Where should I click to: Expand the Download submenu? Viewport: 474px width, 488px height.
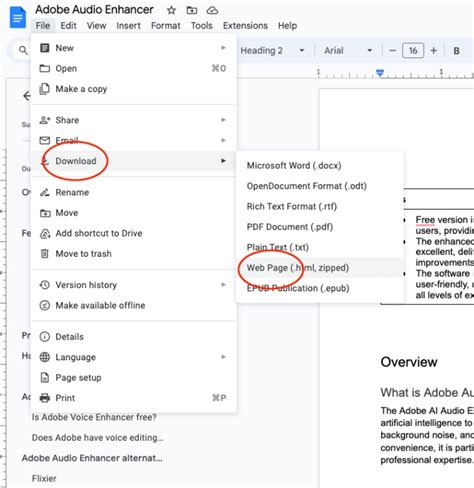point(134,161)
